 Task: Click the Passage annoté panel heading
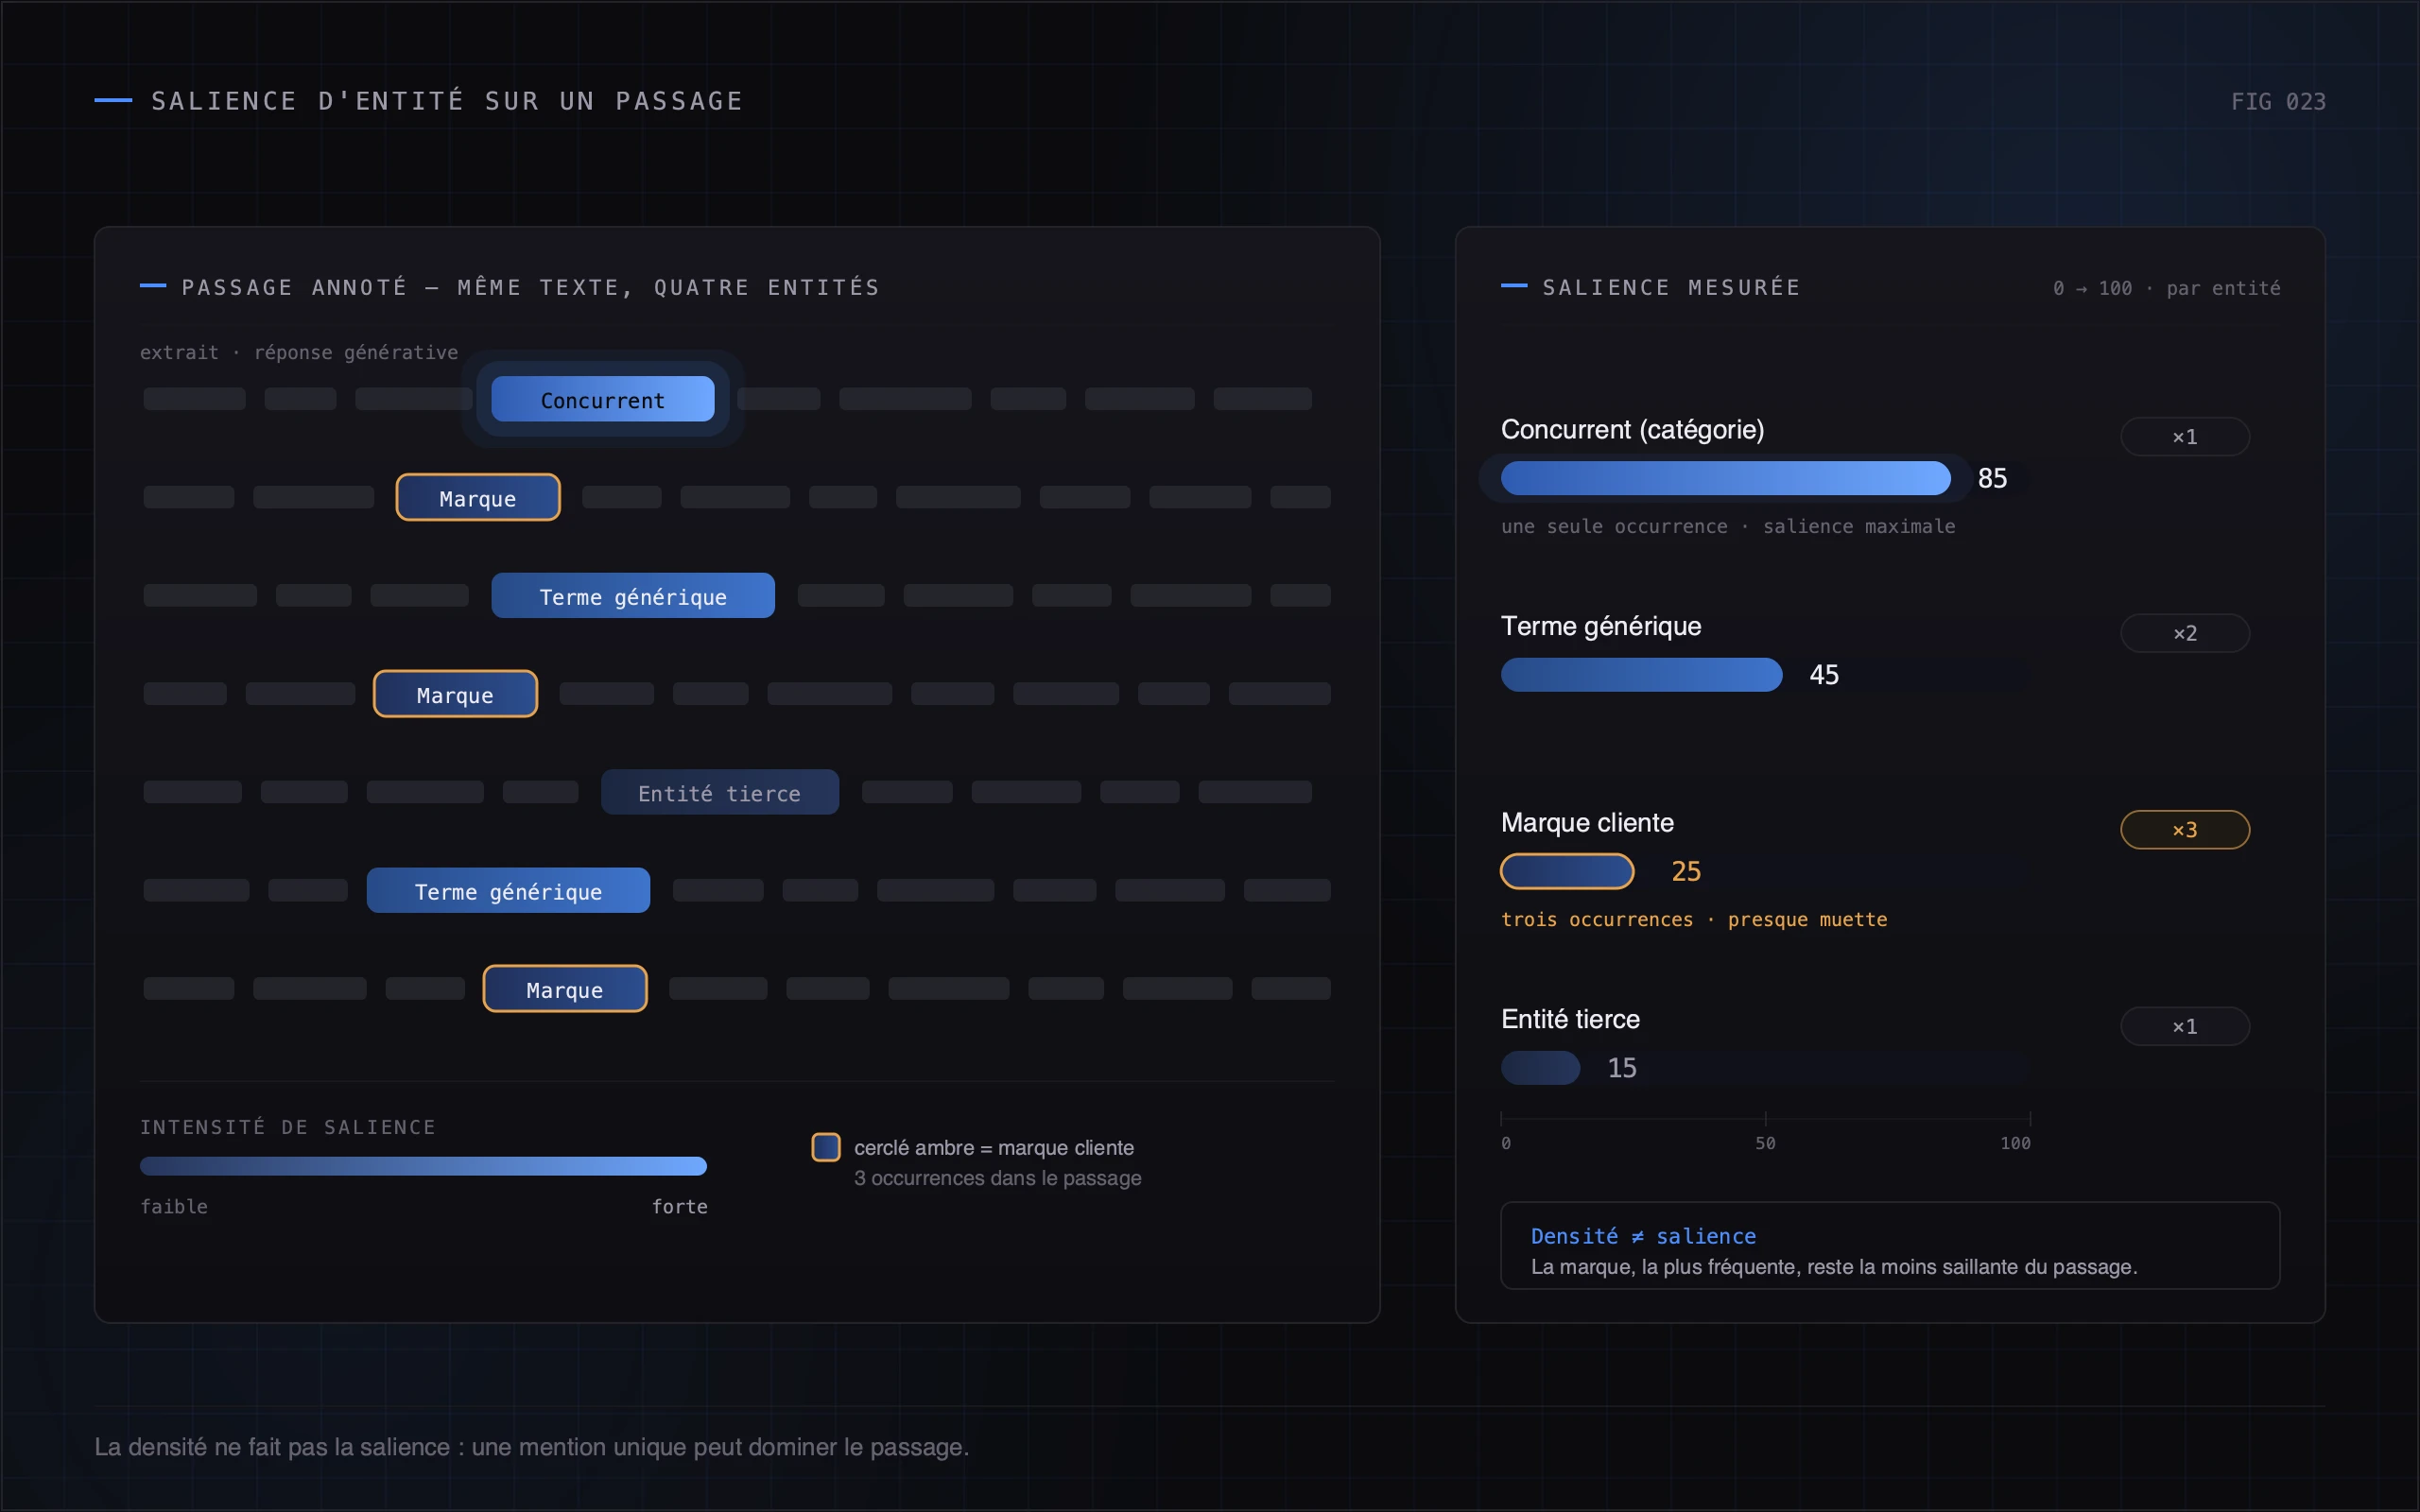click(x=531, y=288)
